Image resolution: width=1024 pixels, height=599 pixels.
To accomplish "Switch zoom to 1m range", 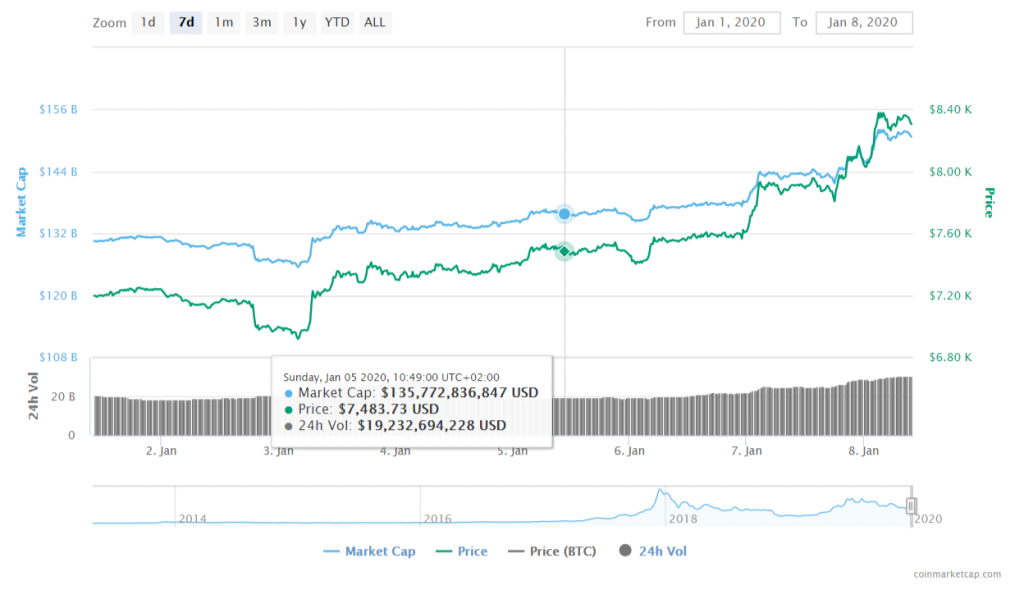I will (x=224, y=22).
